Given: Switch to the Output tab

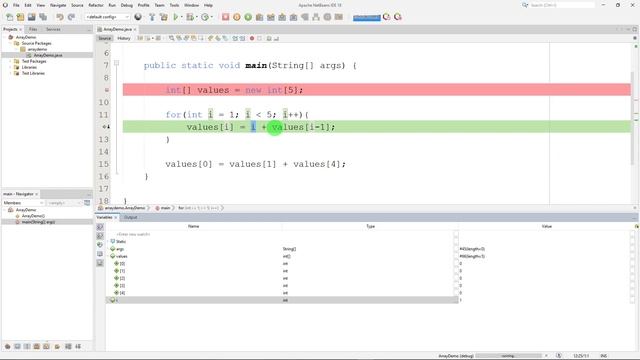Looking at the screenshot, I should coord(131,218).
